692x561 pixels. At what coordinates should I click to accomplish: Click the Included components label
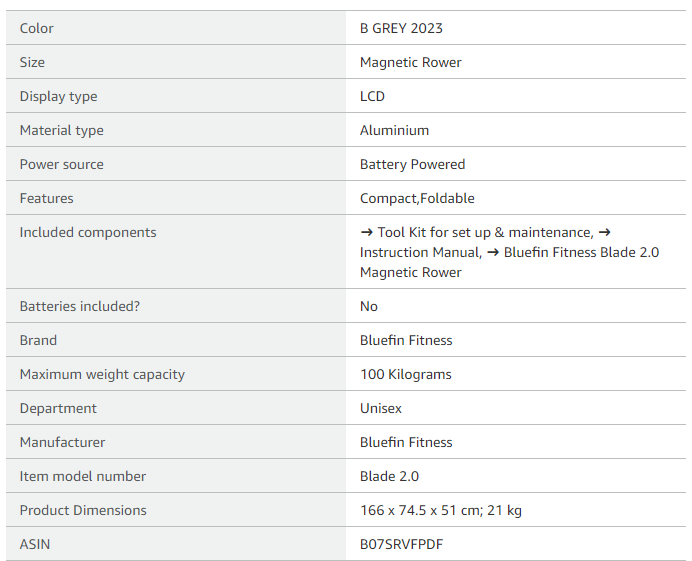(x=88, y=232)
